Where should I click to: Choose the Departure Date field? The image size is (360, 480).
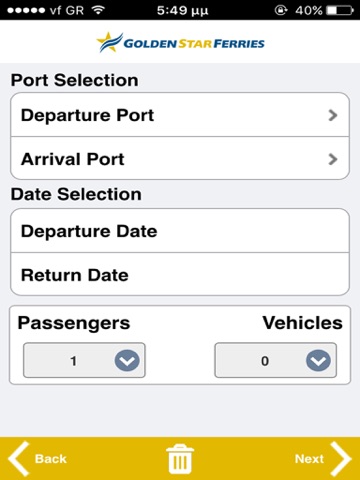180,231
